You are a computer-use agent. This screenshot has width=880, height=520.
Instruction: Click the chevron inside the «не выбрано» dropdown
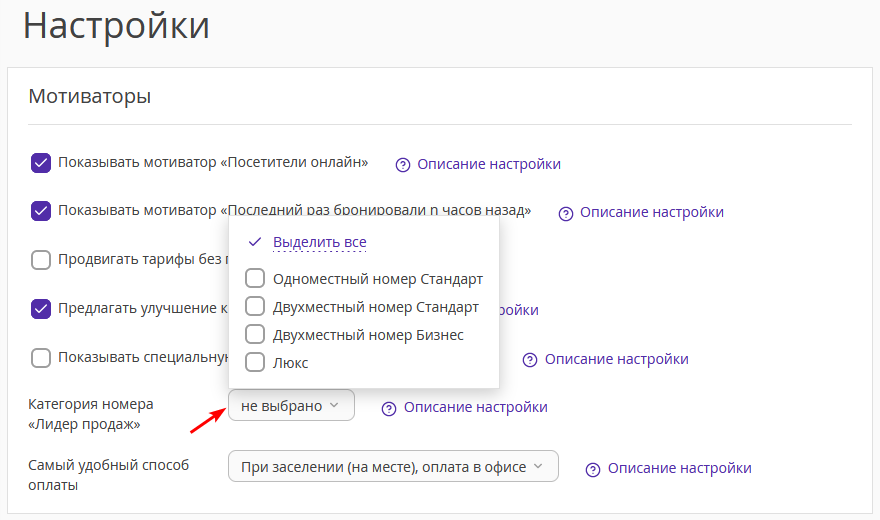tap(334, 405)
